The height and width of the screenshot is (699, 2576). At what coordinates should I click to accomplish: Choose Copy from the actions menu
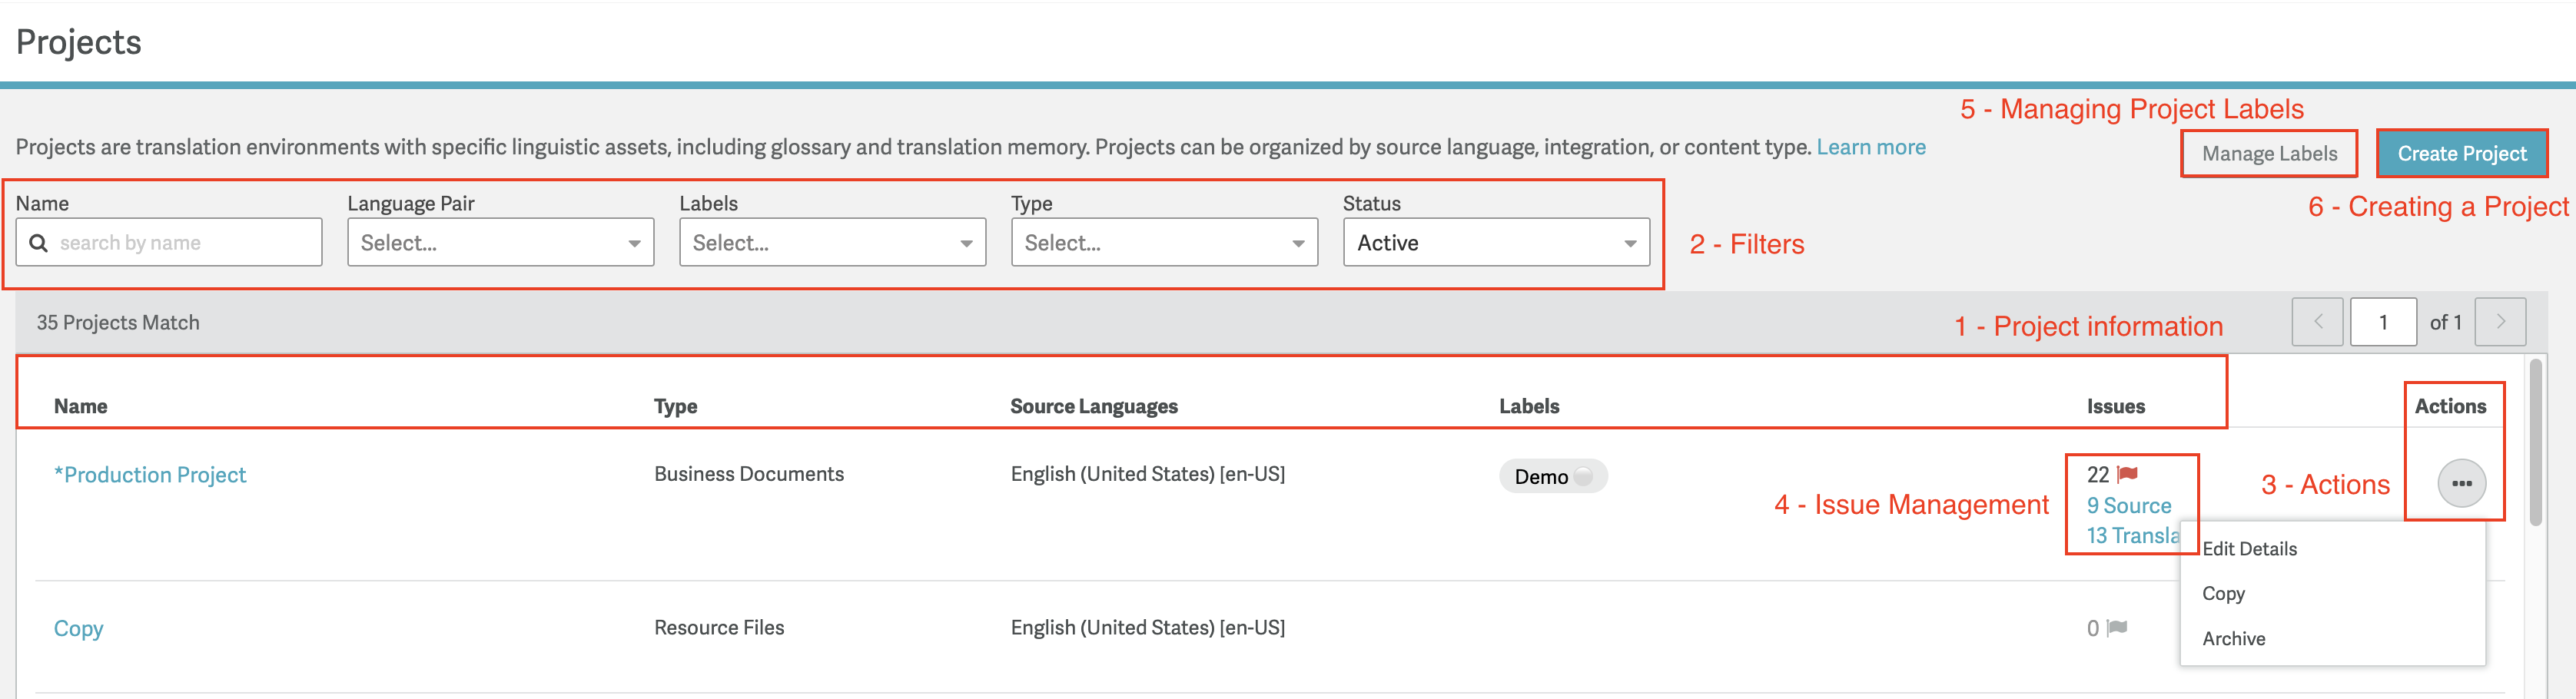pos(2224,594)
